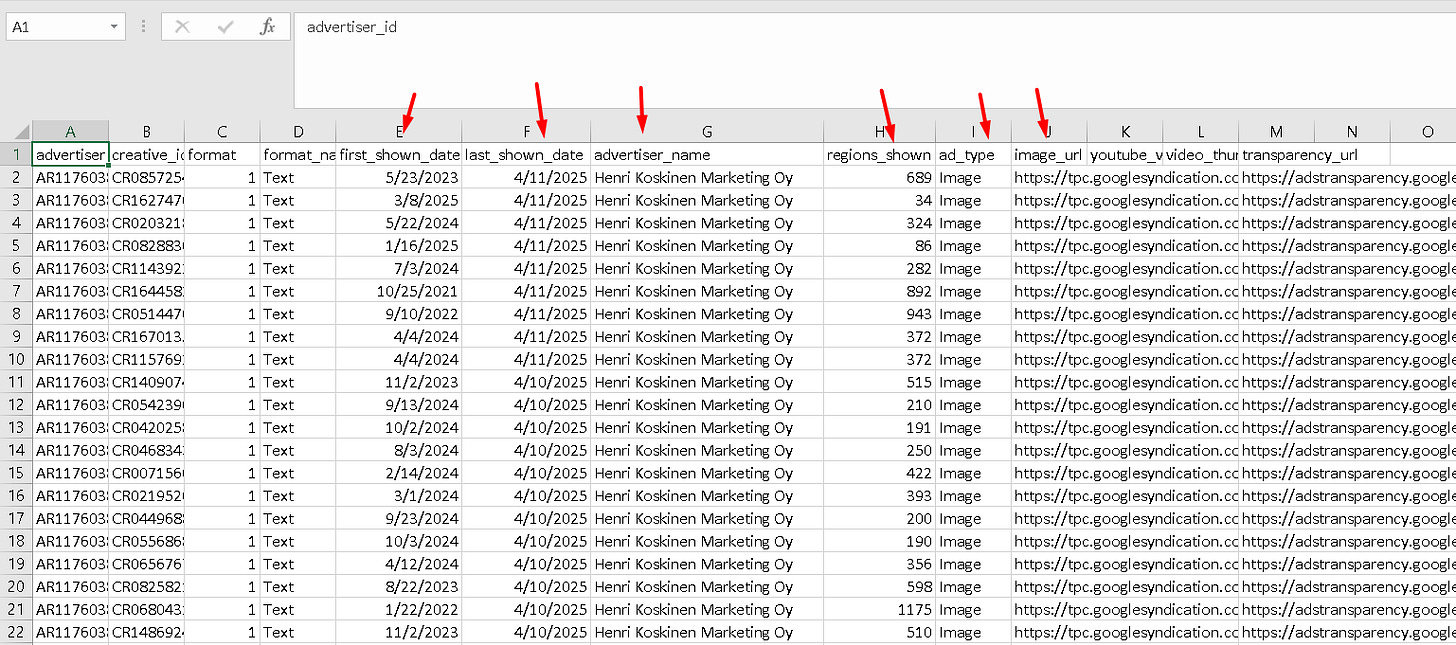Click cell with date 9/10/2022
The height and width of the screenshot is (645, 1456).
click(399, 314)
